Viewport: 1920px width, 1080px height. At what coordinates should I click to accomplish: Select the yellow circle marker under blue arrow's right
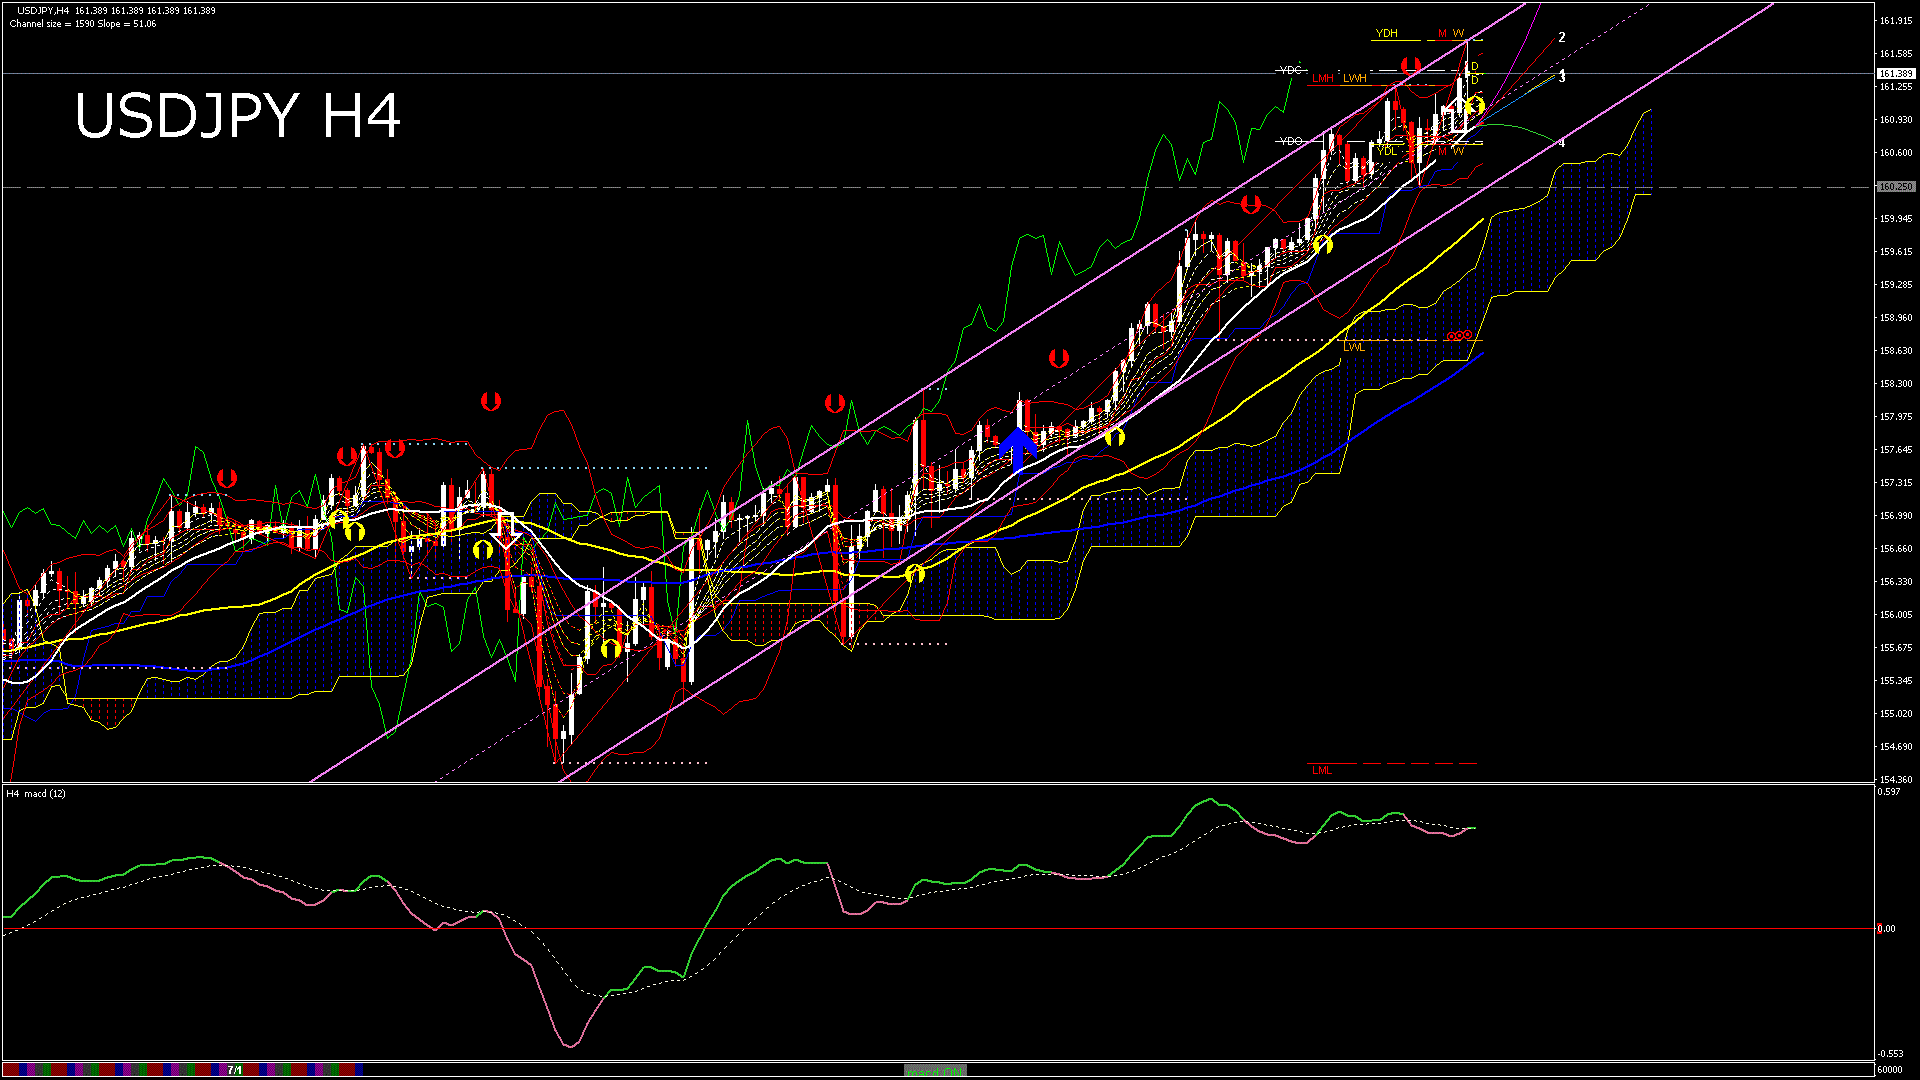1115,436
